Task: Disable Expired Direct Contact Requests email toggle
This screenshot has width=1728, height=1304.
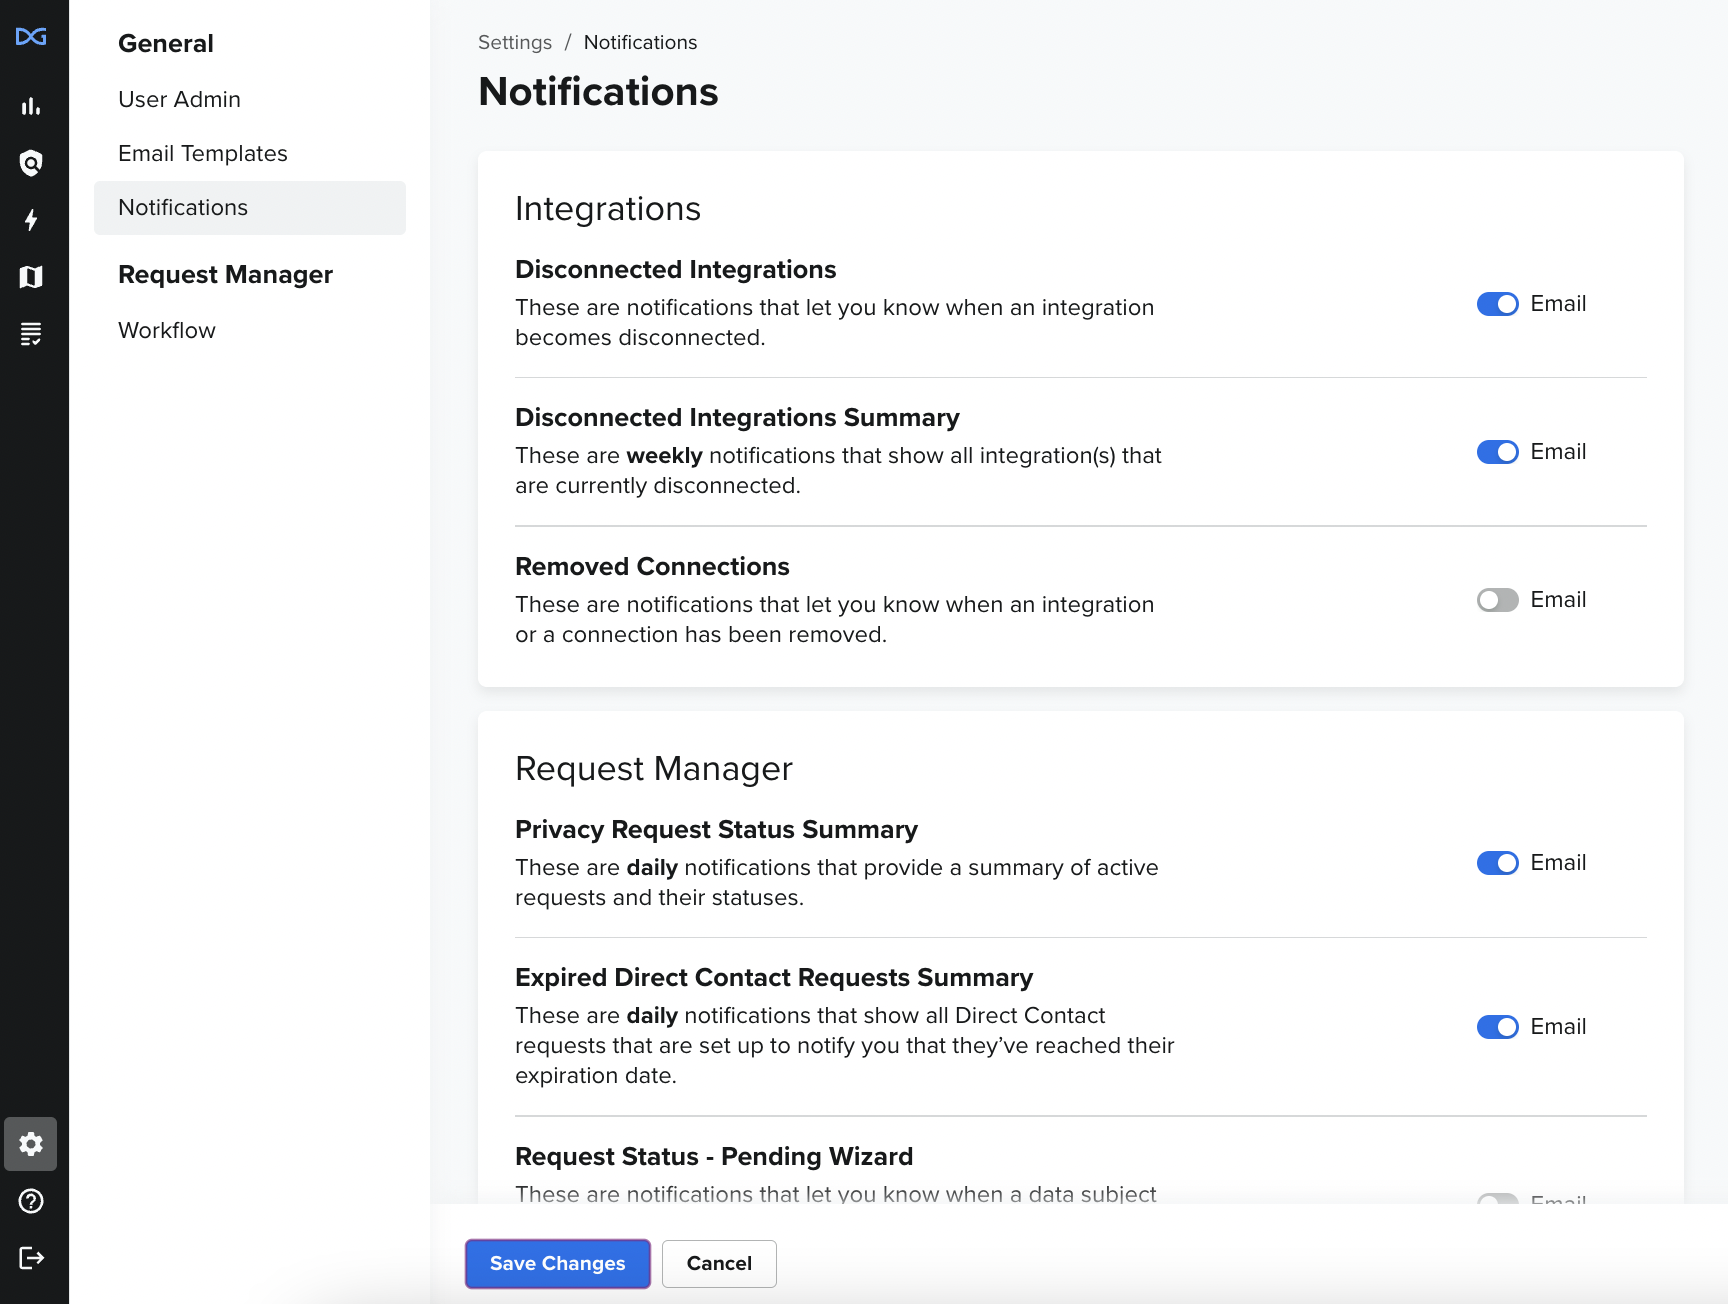Action: click(x=1498, y=1027)
